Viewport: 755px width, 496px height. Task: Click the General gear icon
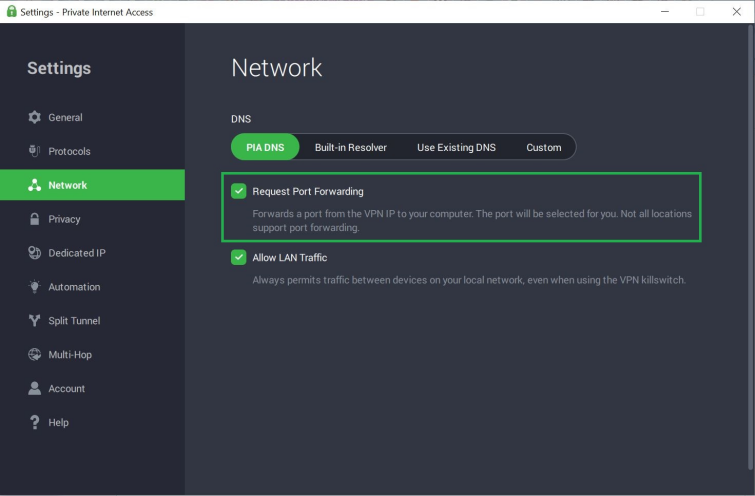click(x=34, y=118)
